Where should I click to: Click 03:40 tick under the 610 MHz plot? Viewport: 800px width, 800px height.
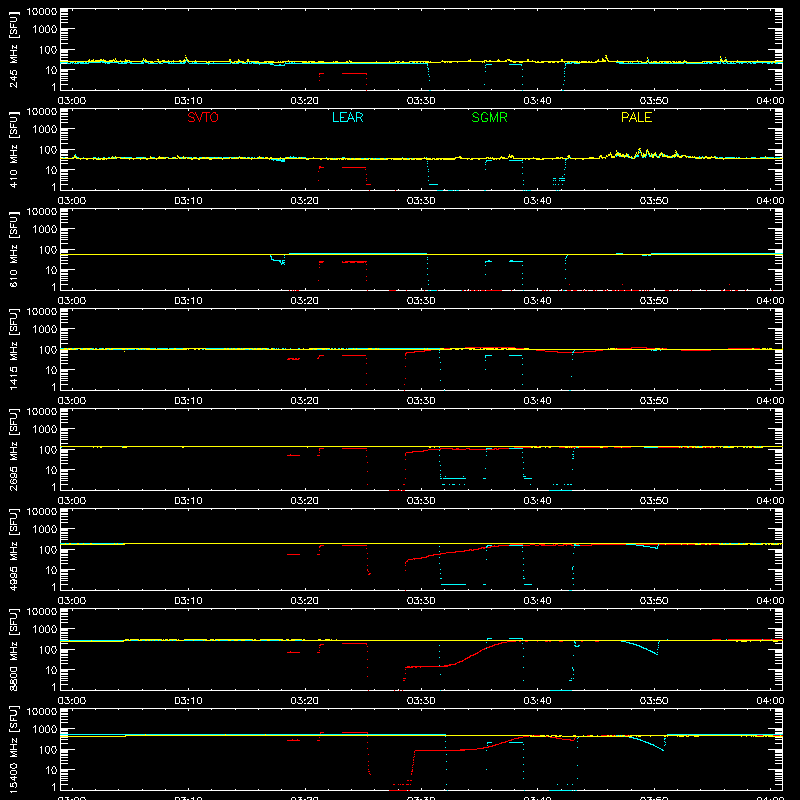pyautogui.click(x=537, y=301)
